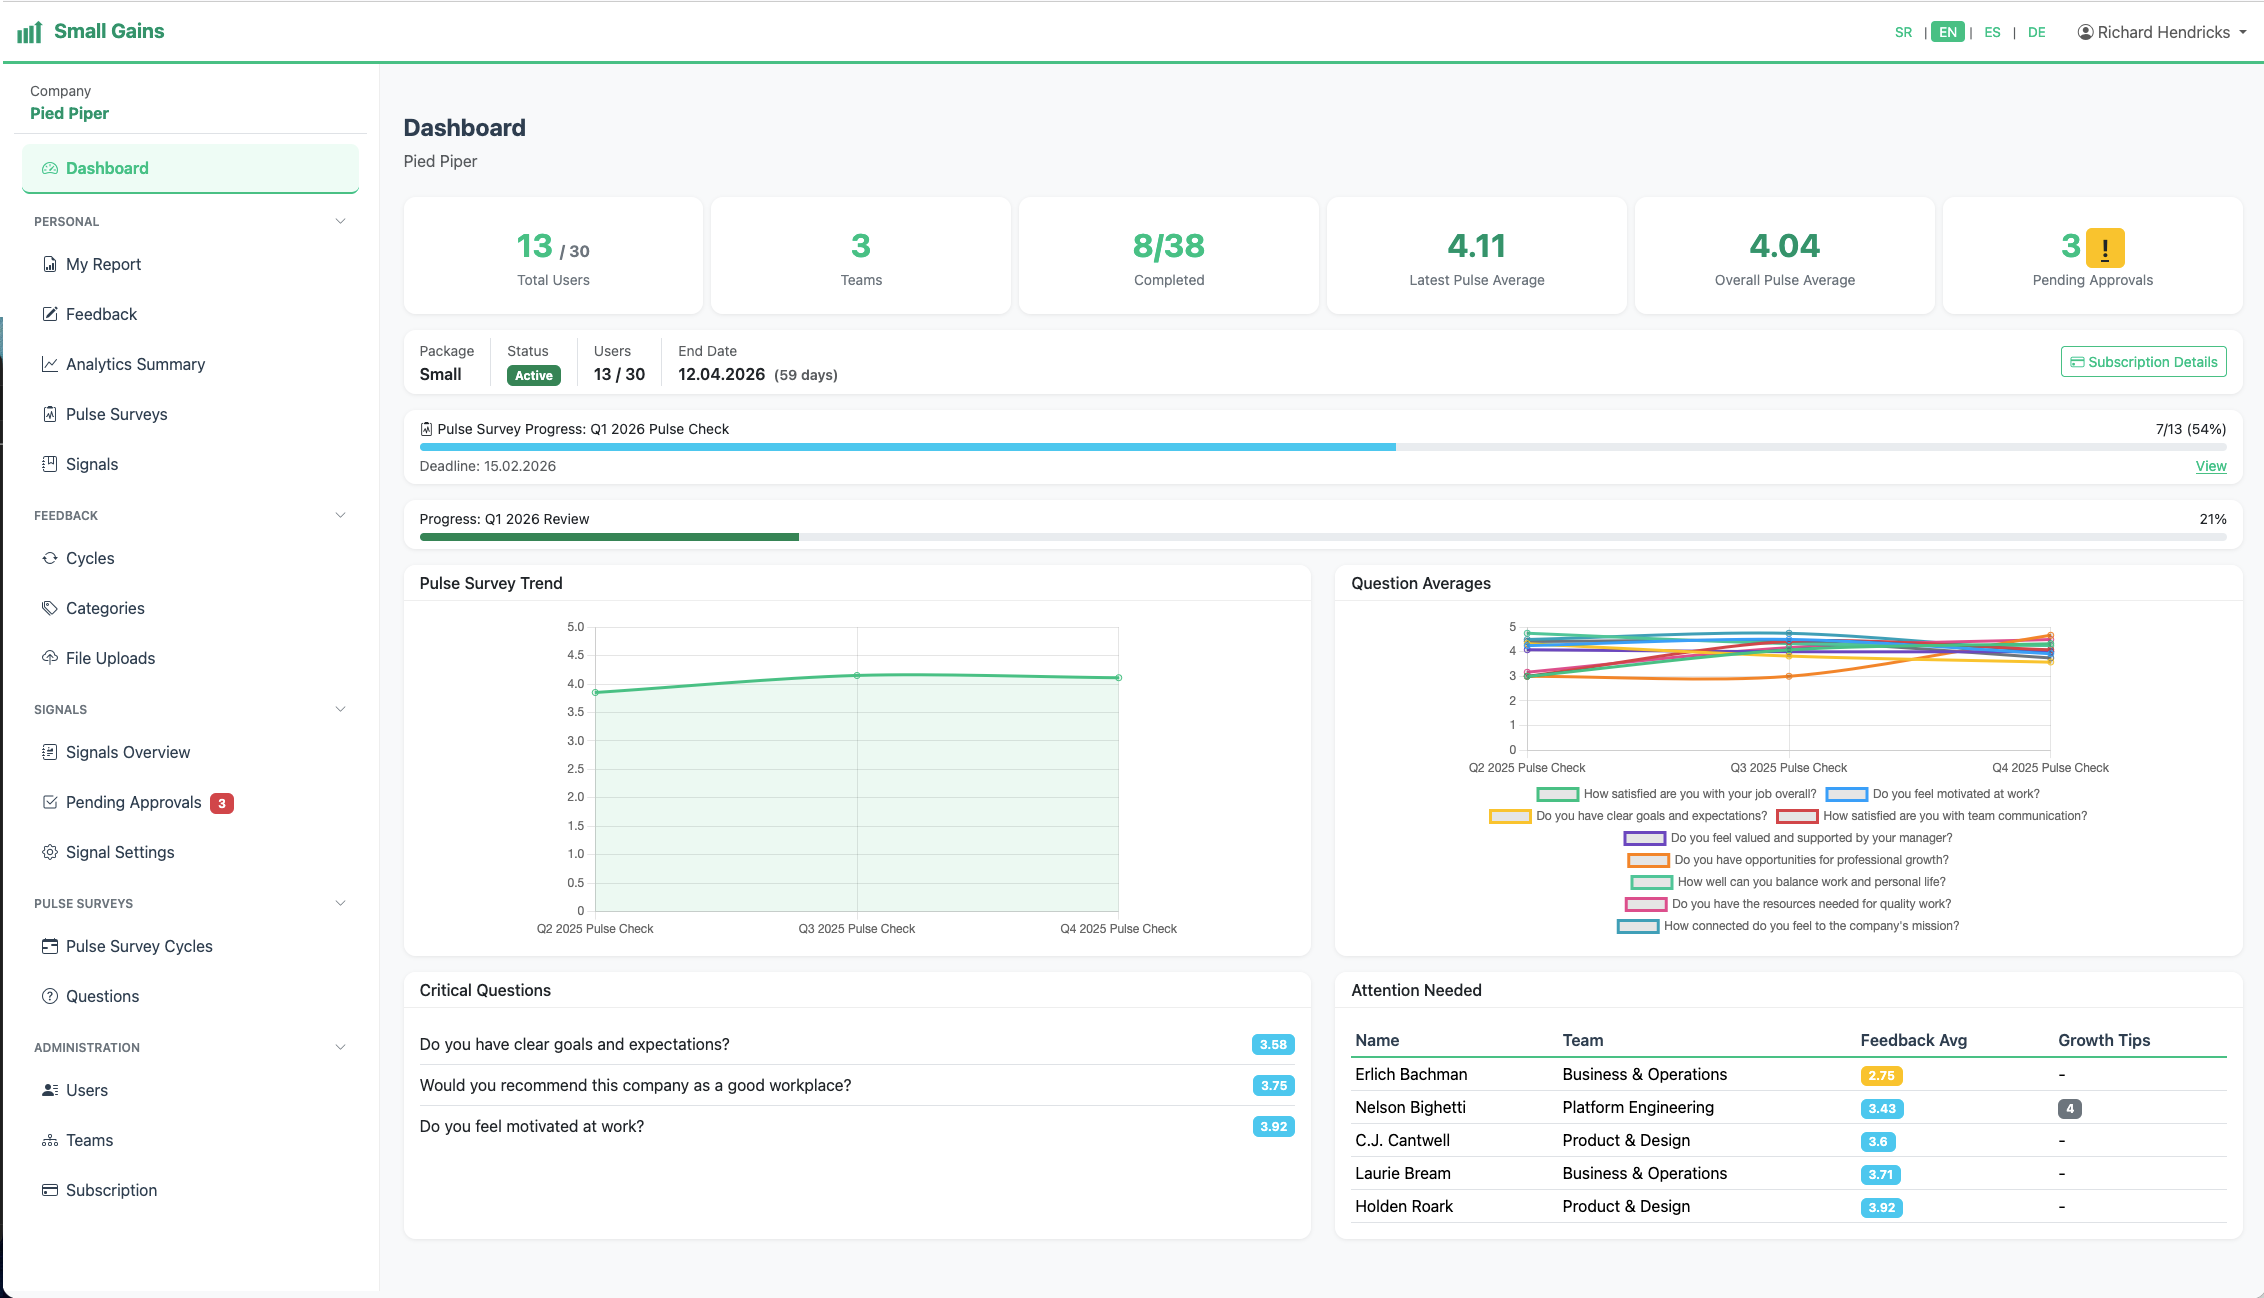The width and height of the screenshot is (2264, 1298).
Task: Click the yellow exclamation warning icon
Action: 2106,247
